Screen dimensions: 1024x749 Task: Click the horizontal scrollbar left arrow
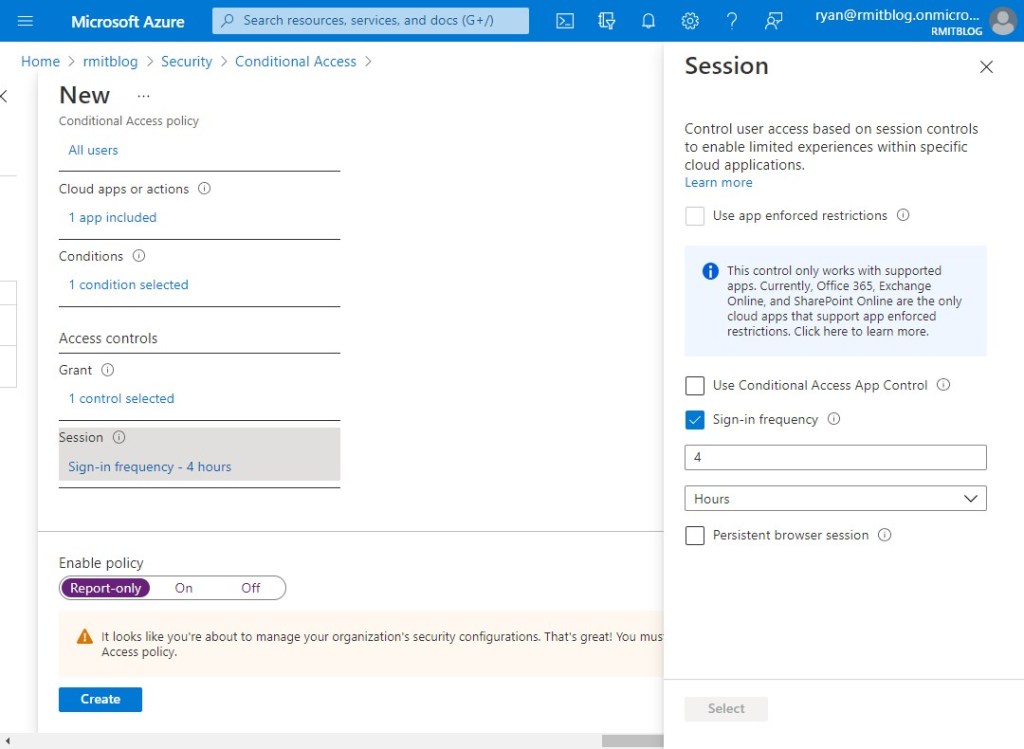point(7,741)
